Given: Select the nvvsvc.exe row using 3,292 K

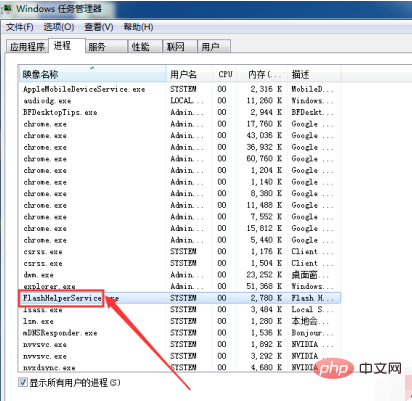Looking at the screenshot, I should point(179,356).
